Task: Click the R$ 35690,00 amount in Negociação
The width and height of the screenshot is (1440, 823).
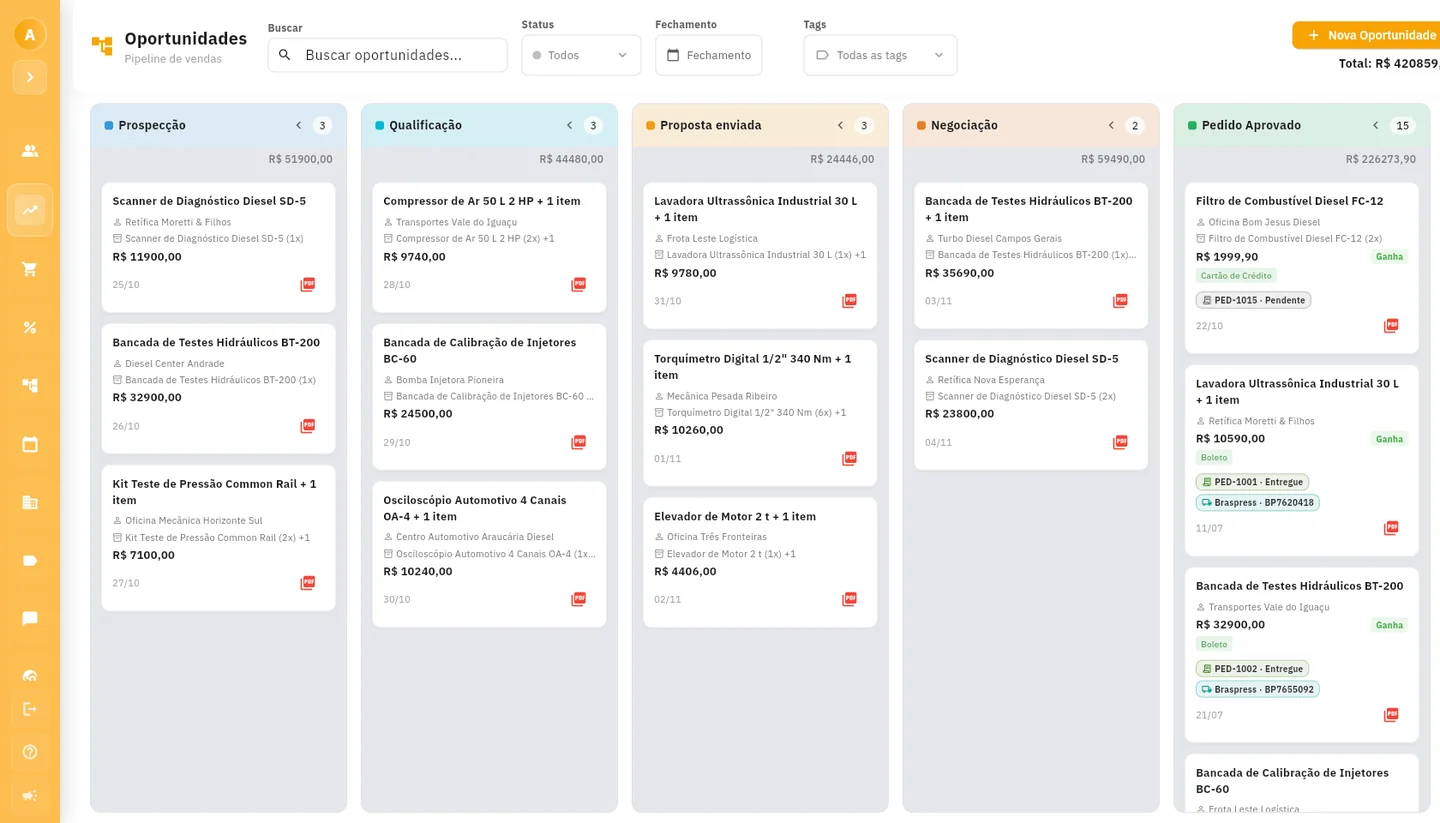Action: tap(960, 273)
